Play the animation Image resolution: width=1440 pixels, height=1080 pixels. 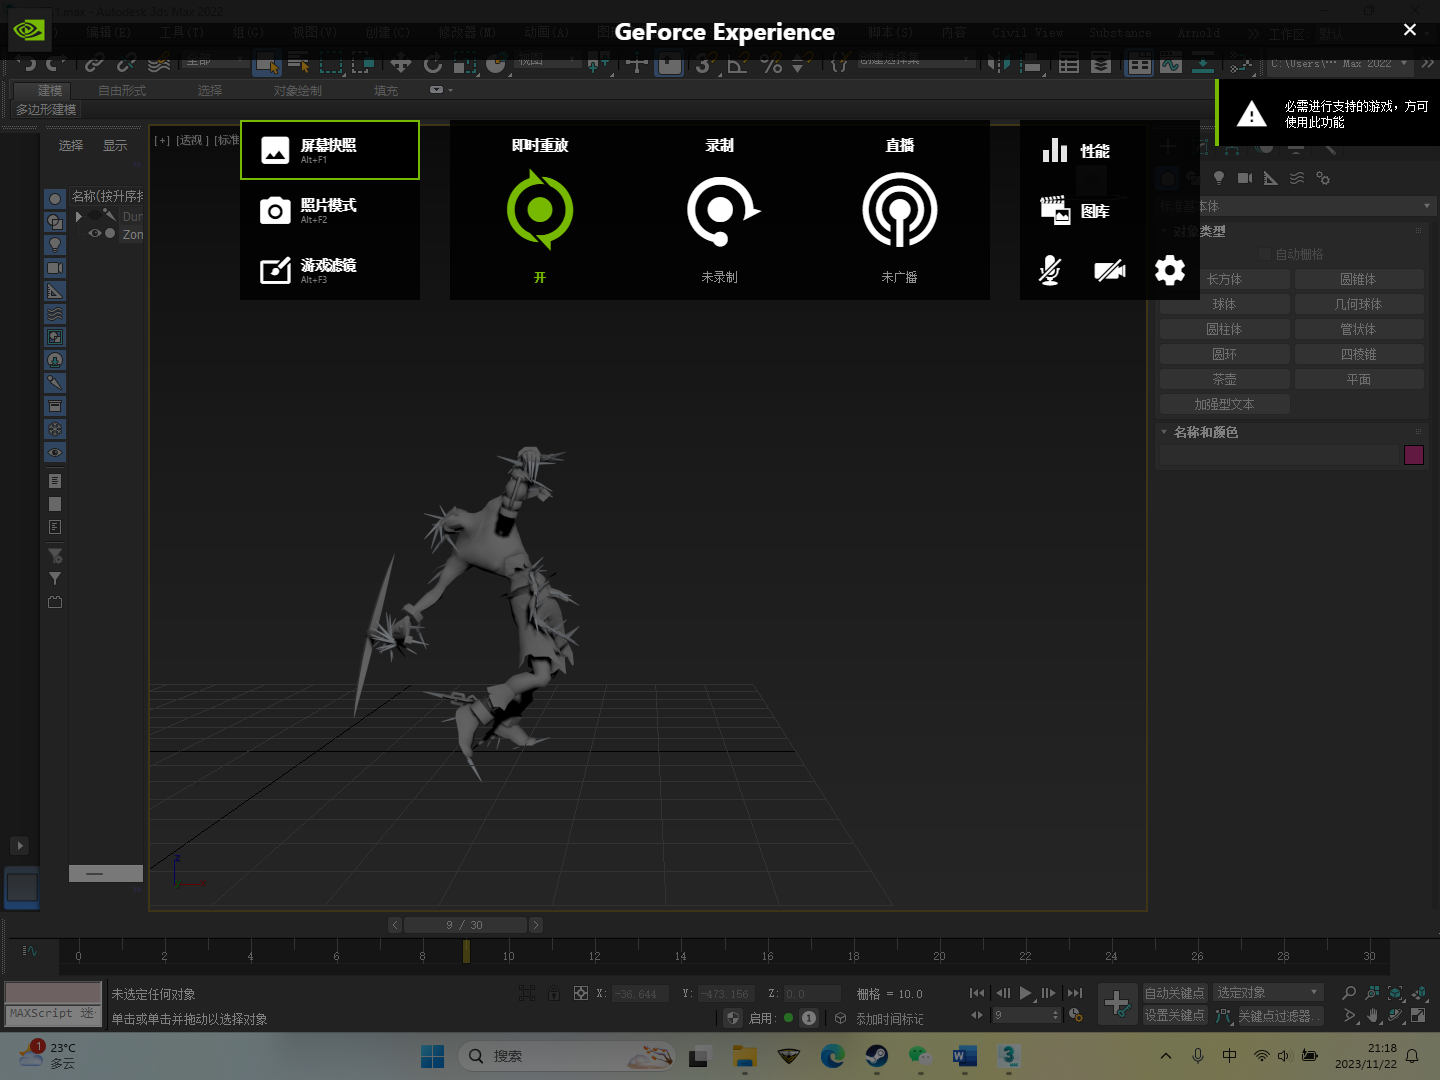(1025, 993)
